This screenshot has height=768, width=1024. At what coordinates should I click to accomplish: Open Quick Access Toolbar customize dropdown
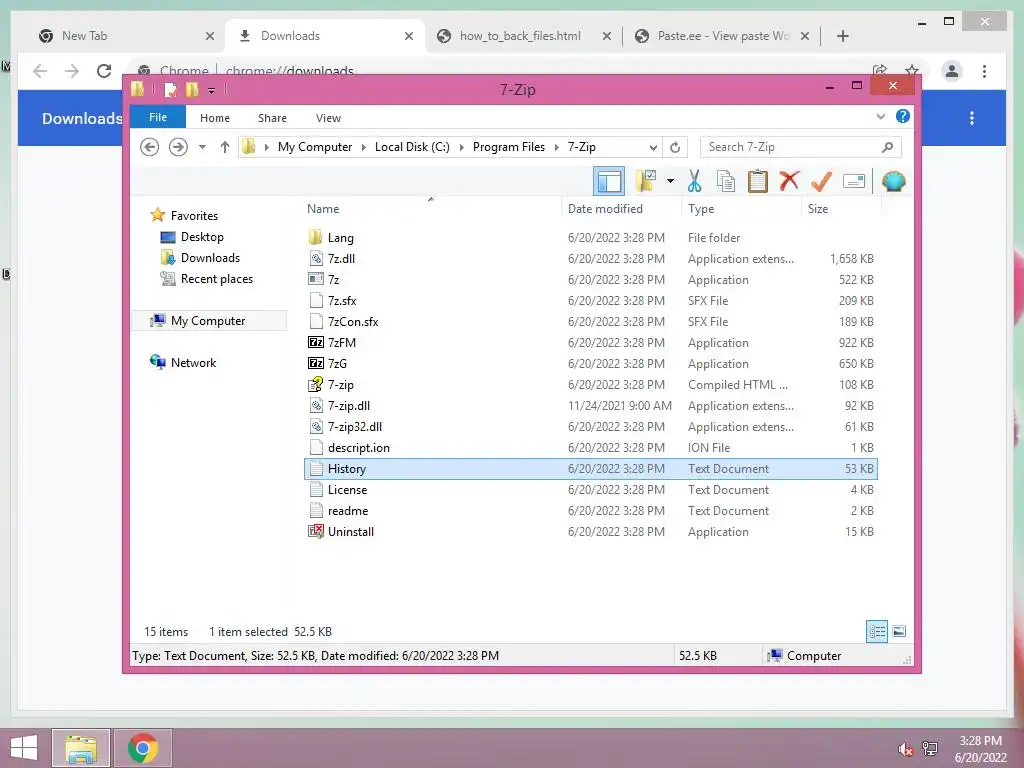[x=211, y=90]
